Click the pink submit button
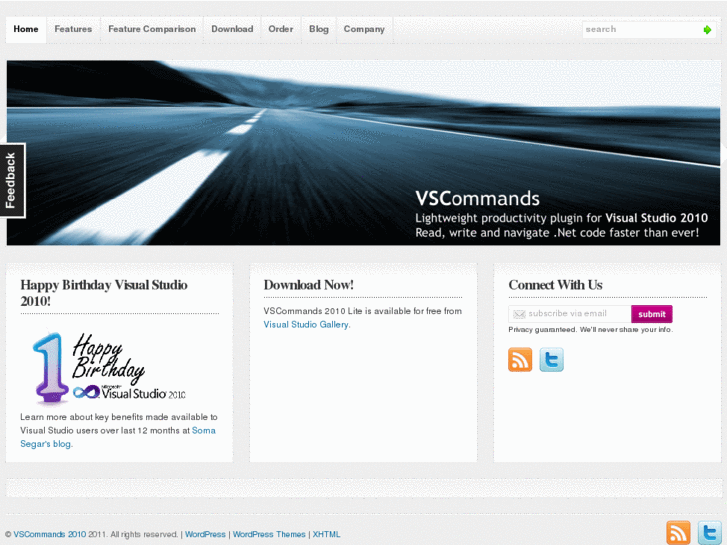The width and height of the screenshot is (727, 545). (x=651, y=314)
